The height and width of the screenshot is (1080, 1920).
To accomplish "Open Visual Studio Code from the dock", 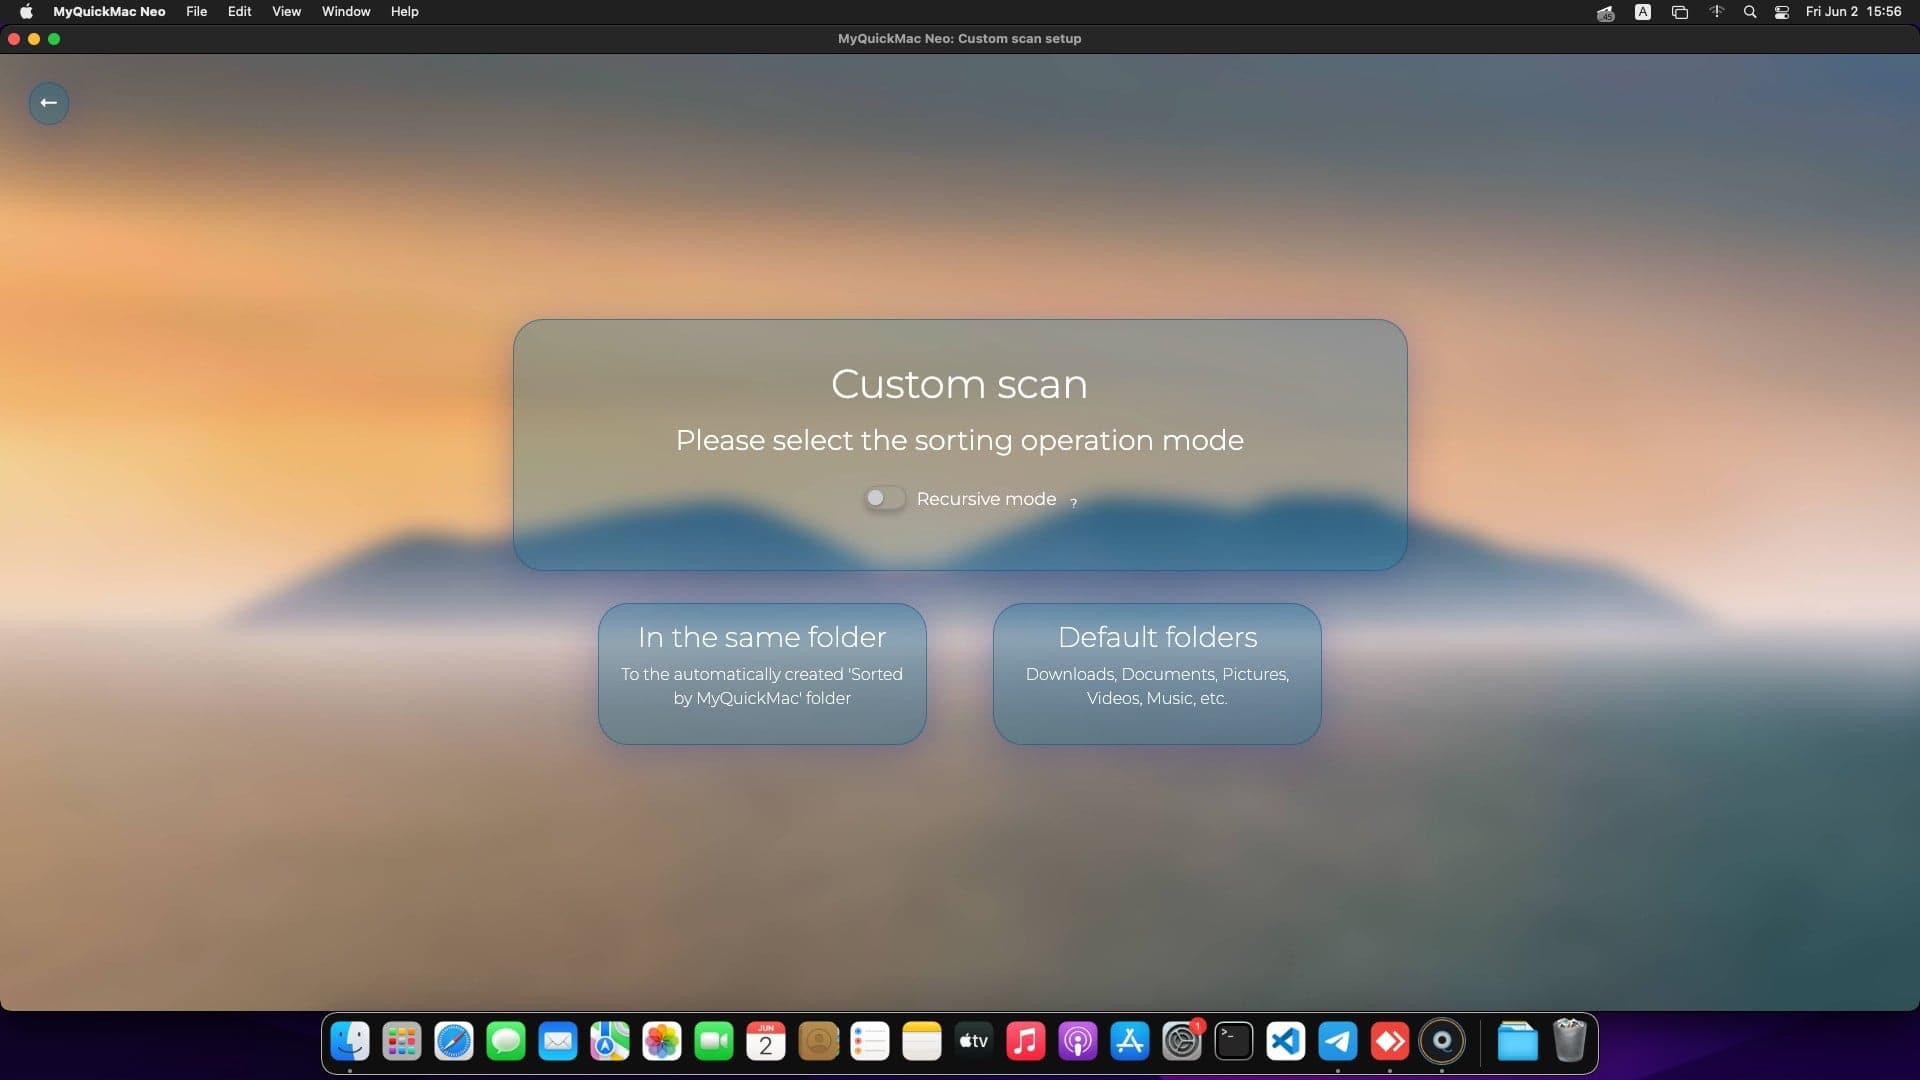I will [x=1286, y=1042].
